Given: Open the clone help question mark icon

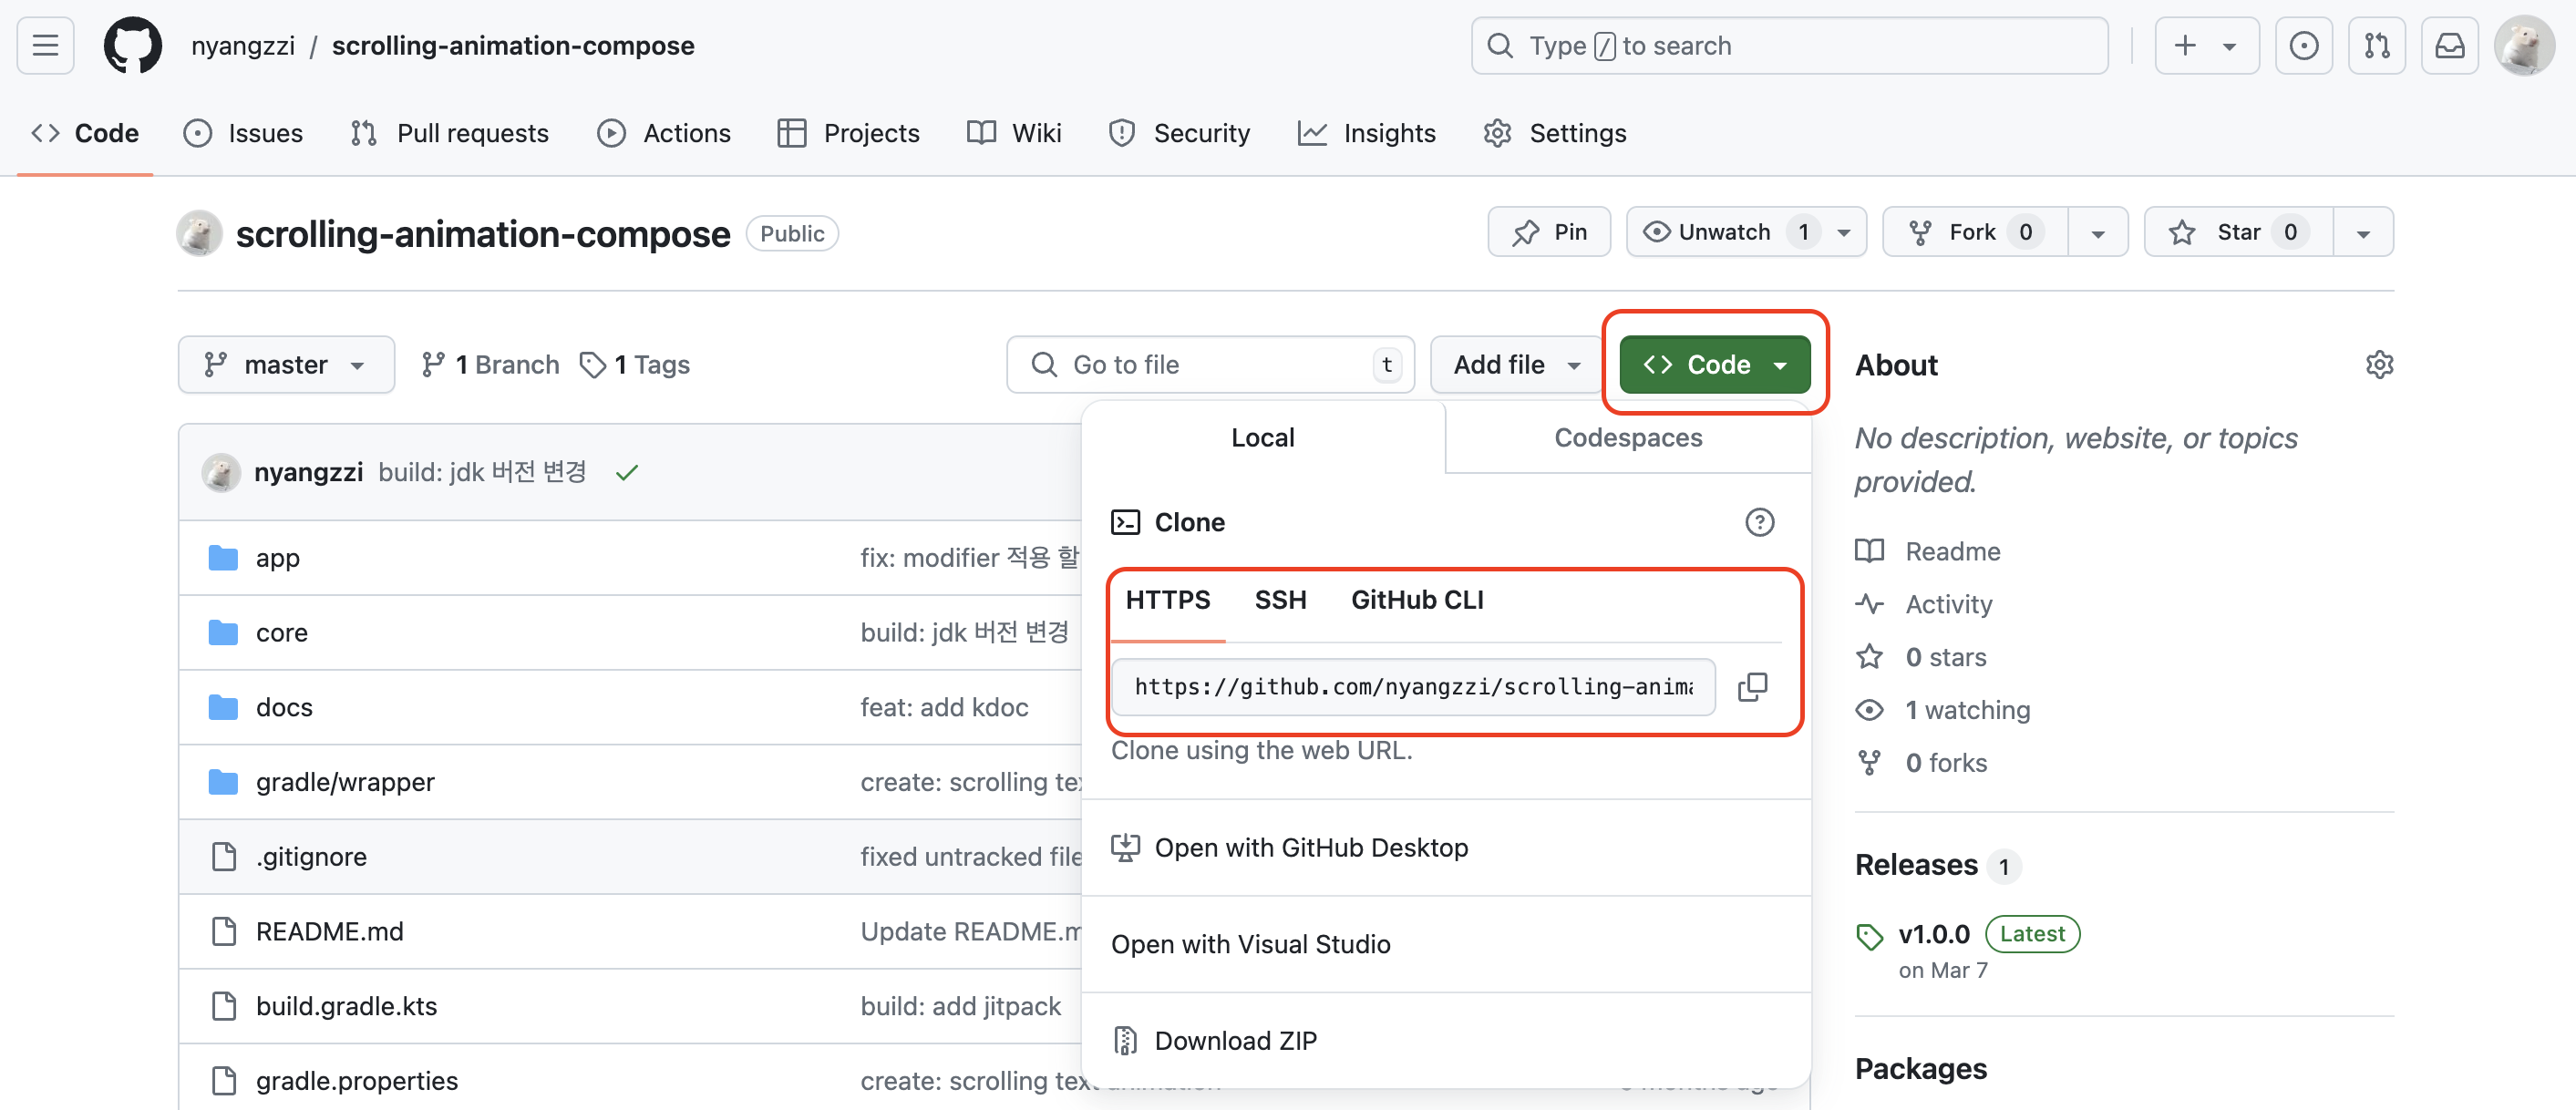Looking at the screenshot, I should [x=1759, y=522].
